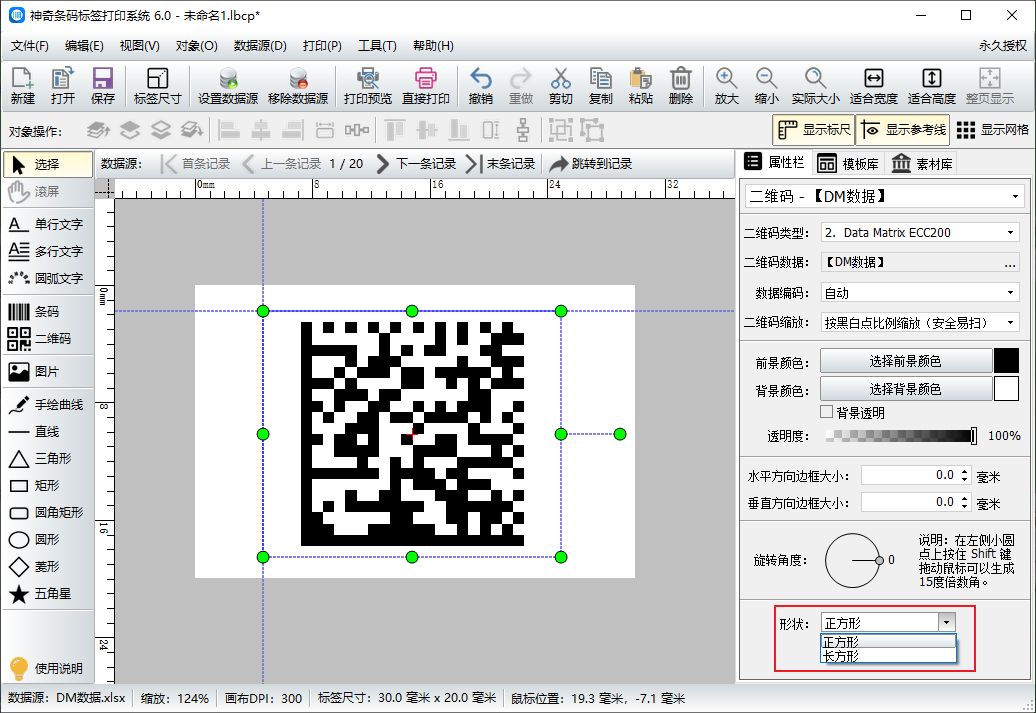Click 选择前景颜色 button
The image size is (1036, 713).
pyautogui.click(x=906, y=361)
